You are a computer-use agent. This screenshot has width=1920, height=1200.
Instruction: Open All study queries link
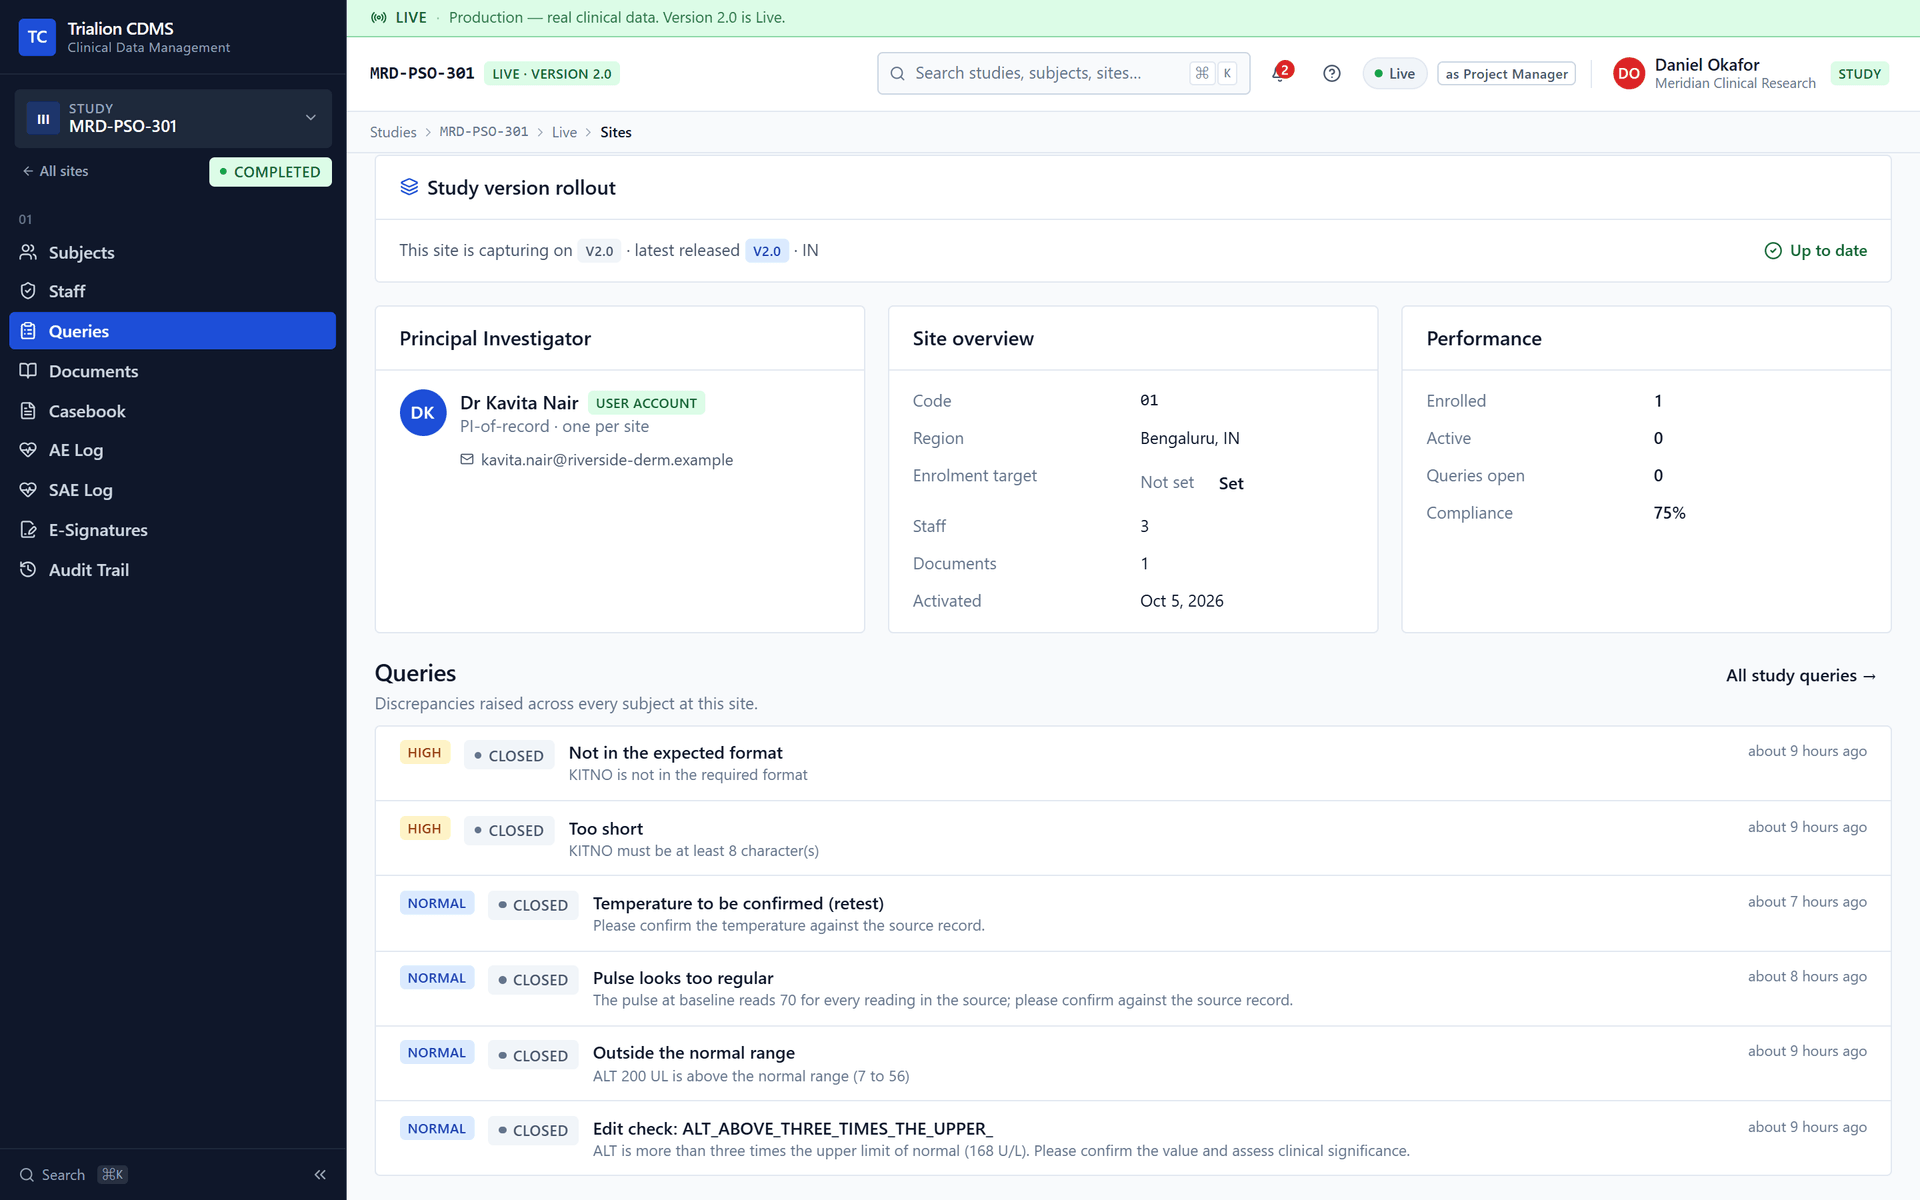[x=1801, y=676]
